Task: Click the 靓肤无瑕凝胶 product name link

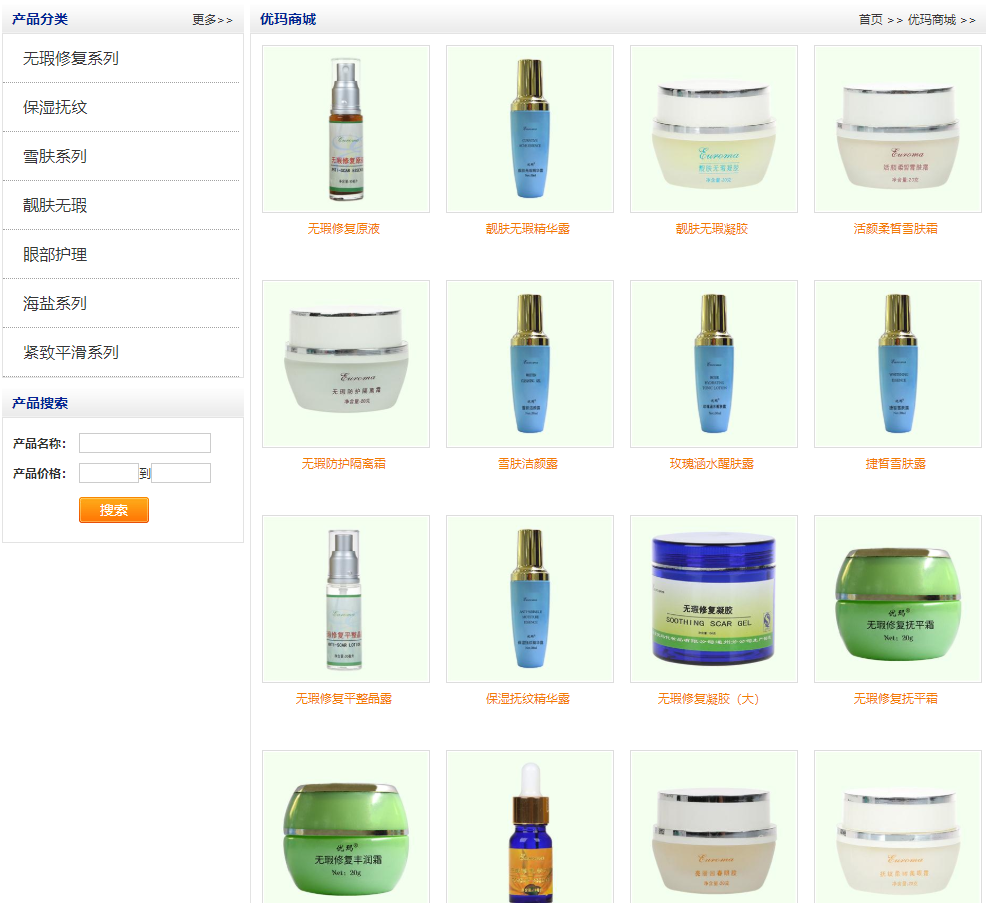Action: (x=712, y=229)
